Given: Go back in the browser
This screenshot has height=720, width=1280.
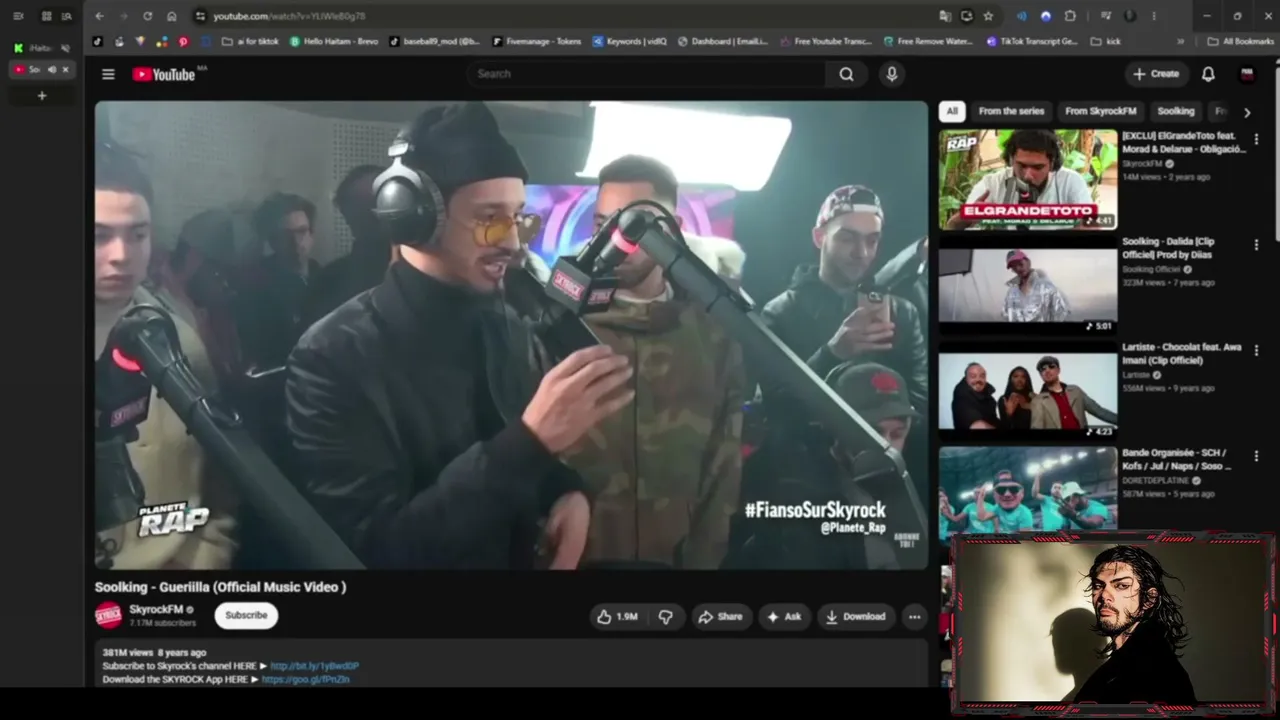Looking at the screenshot, I should (x=99, y=16).
